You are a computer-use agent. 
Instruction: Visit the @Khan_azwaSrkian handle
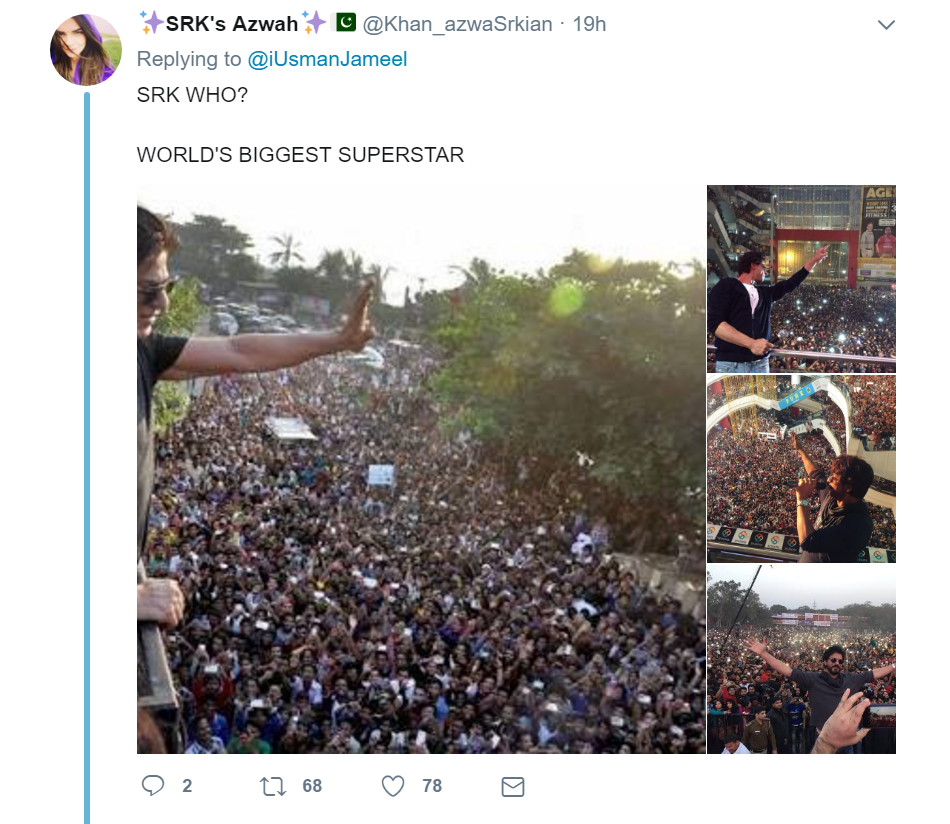(457, 24)
